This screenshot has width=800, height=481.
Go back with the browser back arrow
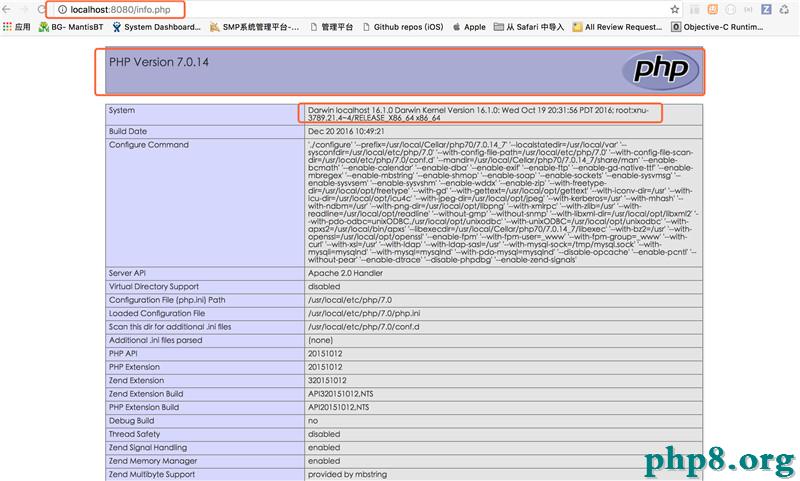(6, 9)
